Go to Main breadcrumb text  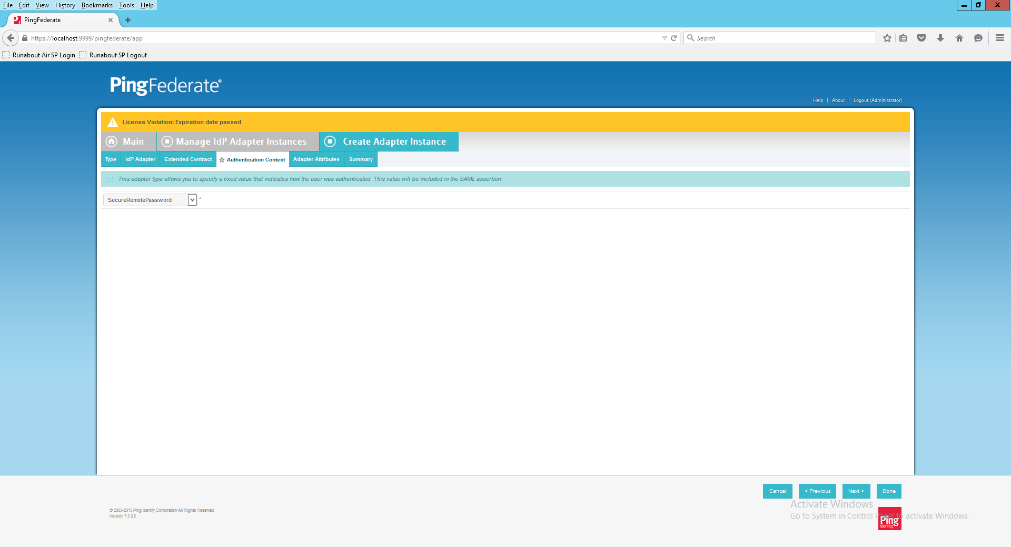tap(133, 141)
